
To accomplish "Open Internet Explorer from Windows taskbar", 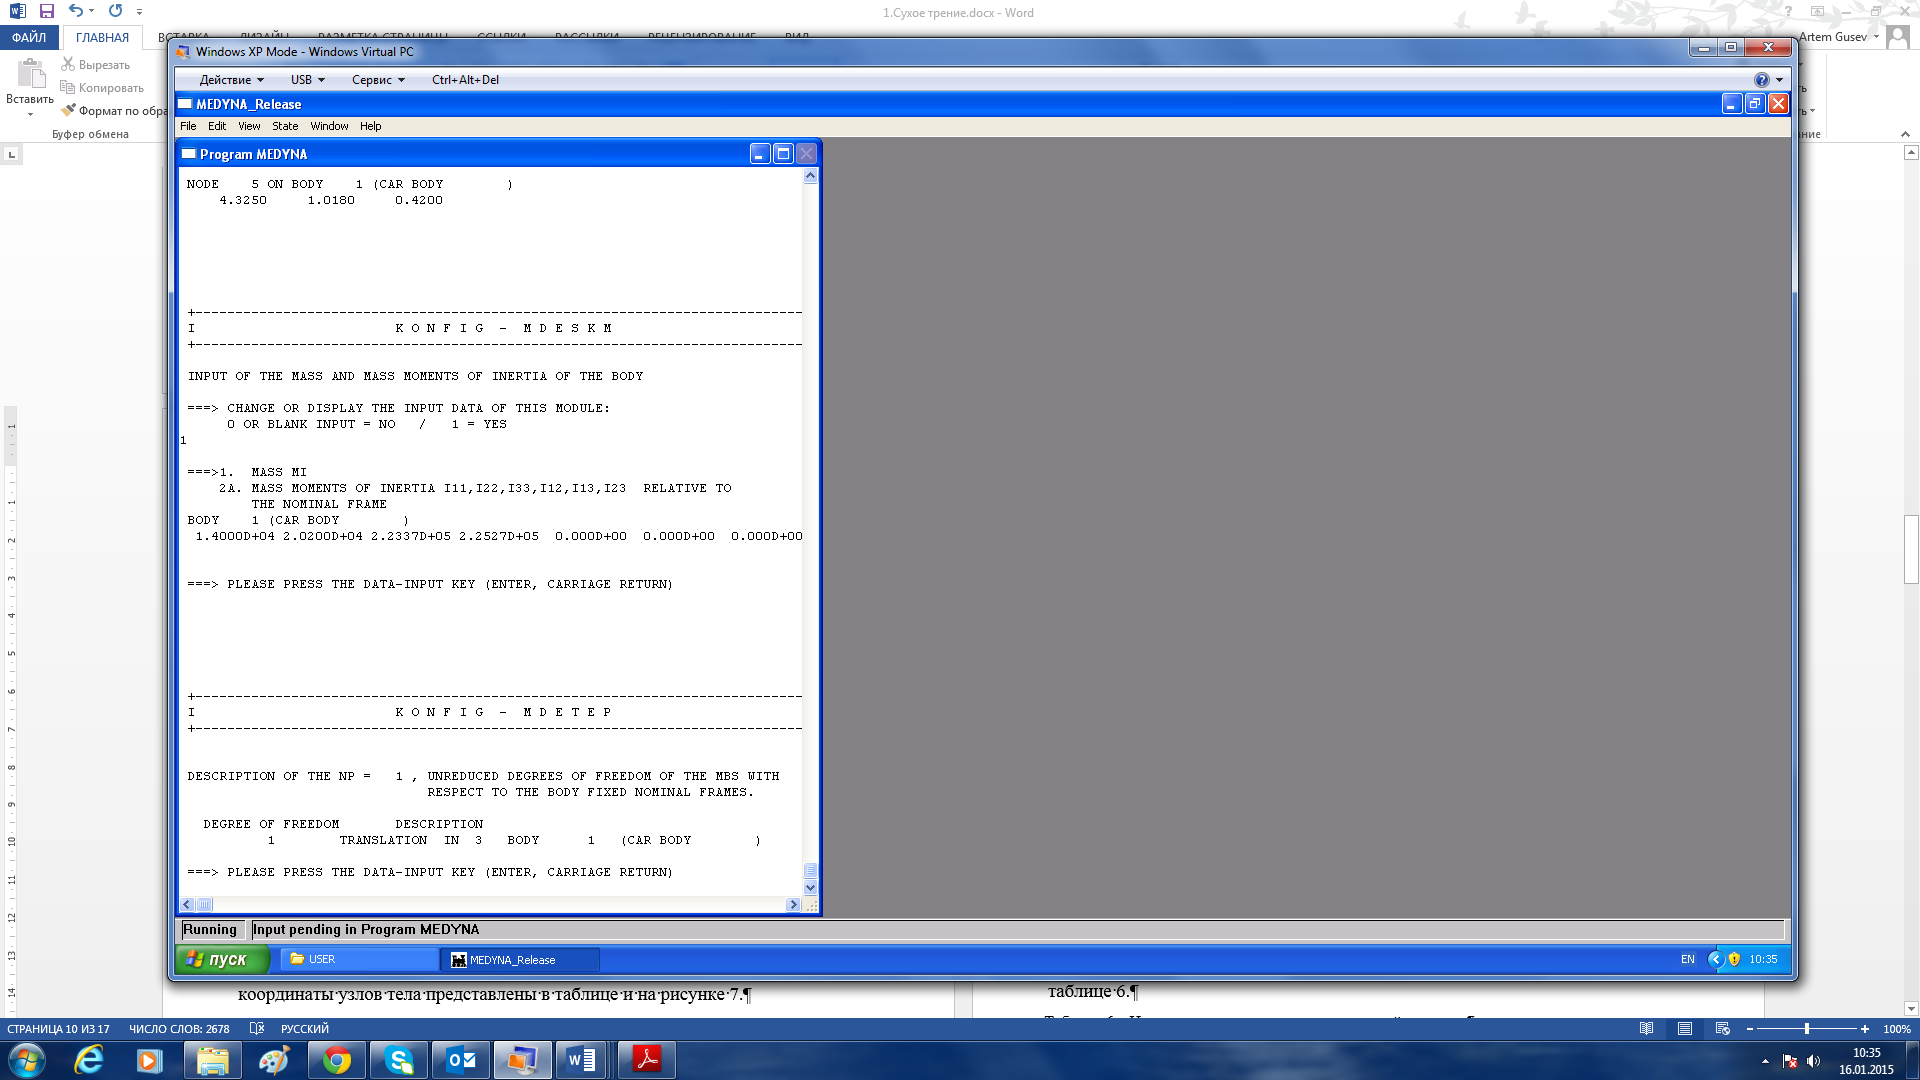I will point(89,1060).
